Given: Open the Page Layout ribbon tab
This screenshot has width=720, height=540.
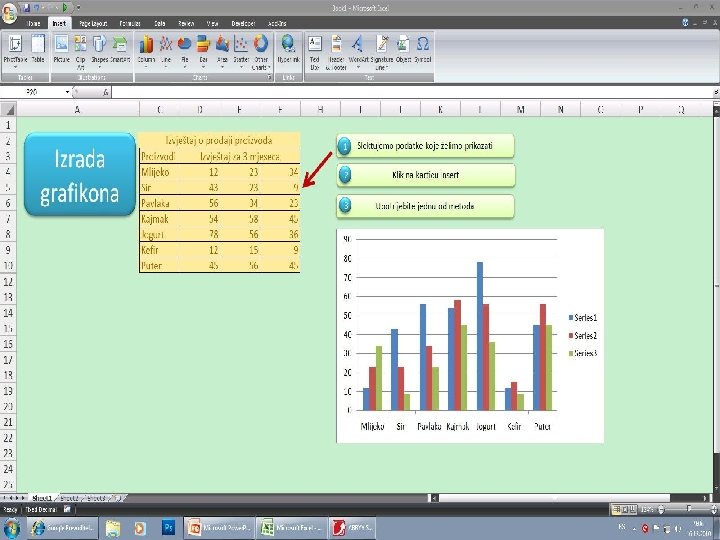Looking at the screenshot, I should (x=93, y=23).
